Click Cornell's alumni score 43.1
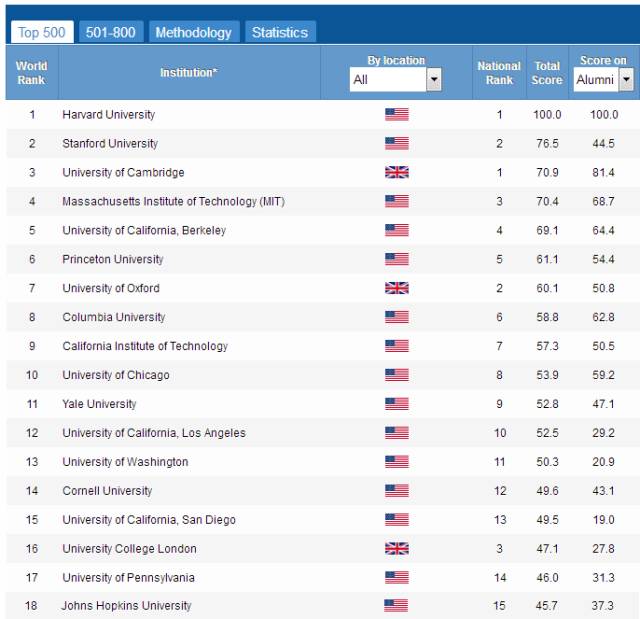Screen dimensions: 640x619 [603, 491]
